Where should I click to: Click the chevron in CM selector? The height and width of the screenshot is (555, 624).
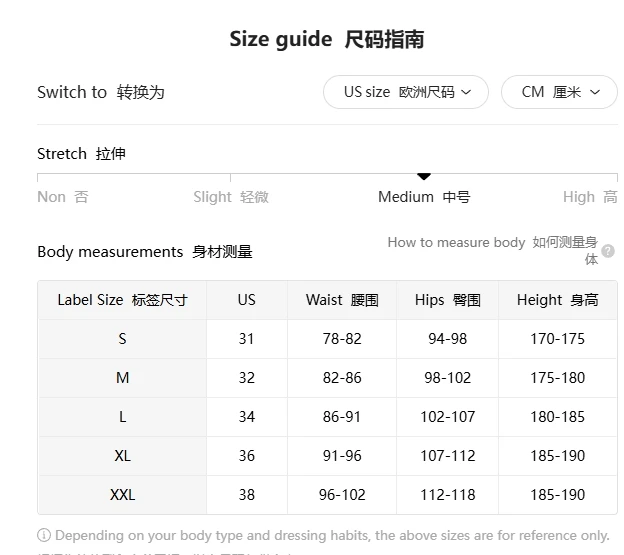595,92
